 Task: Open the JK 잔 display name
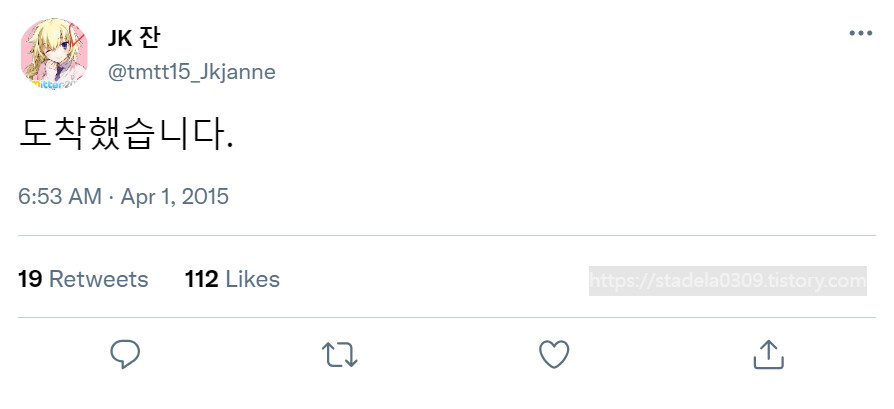coord(134,38)
